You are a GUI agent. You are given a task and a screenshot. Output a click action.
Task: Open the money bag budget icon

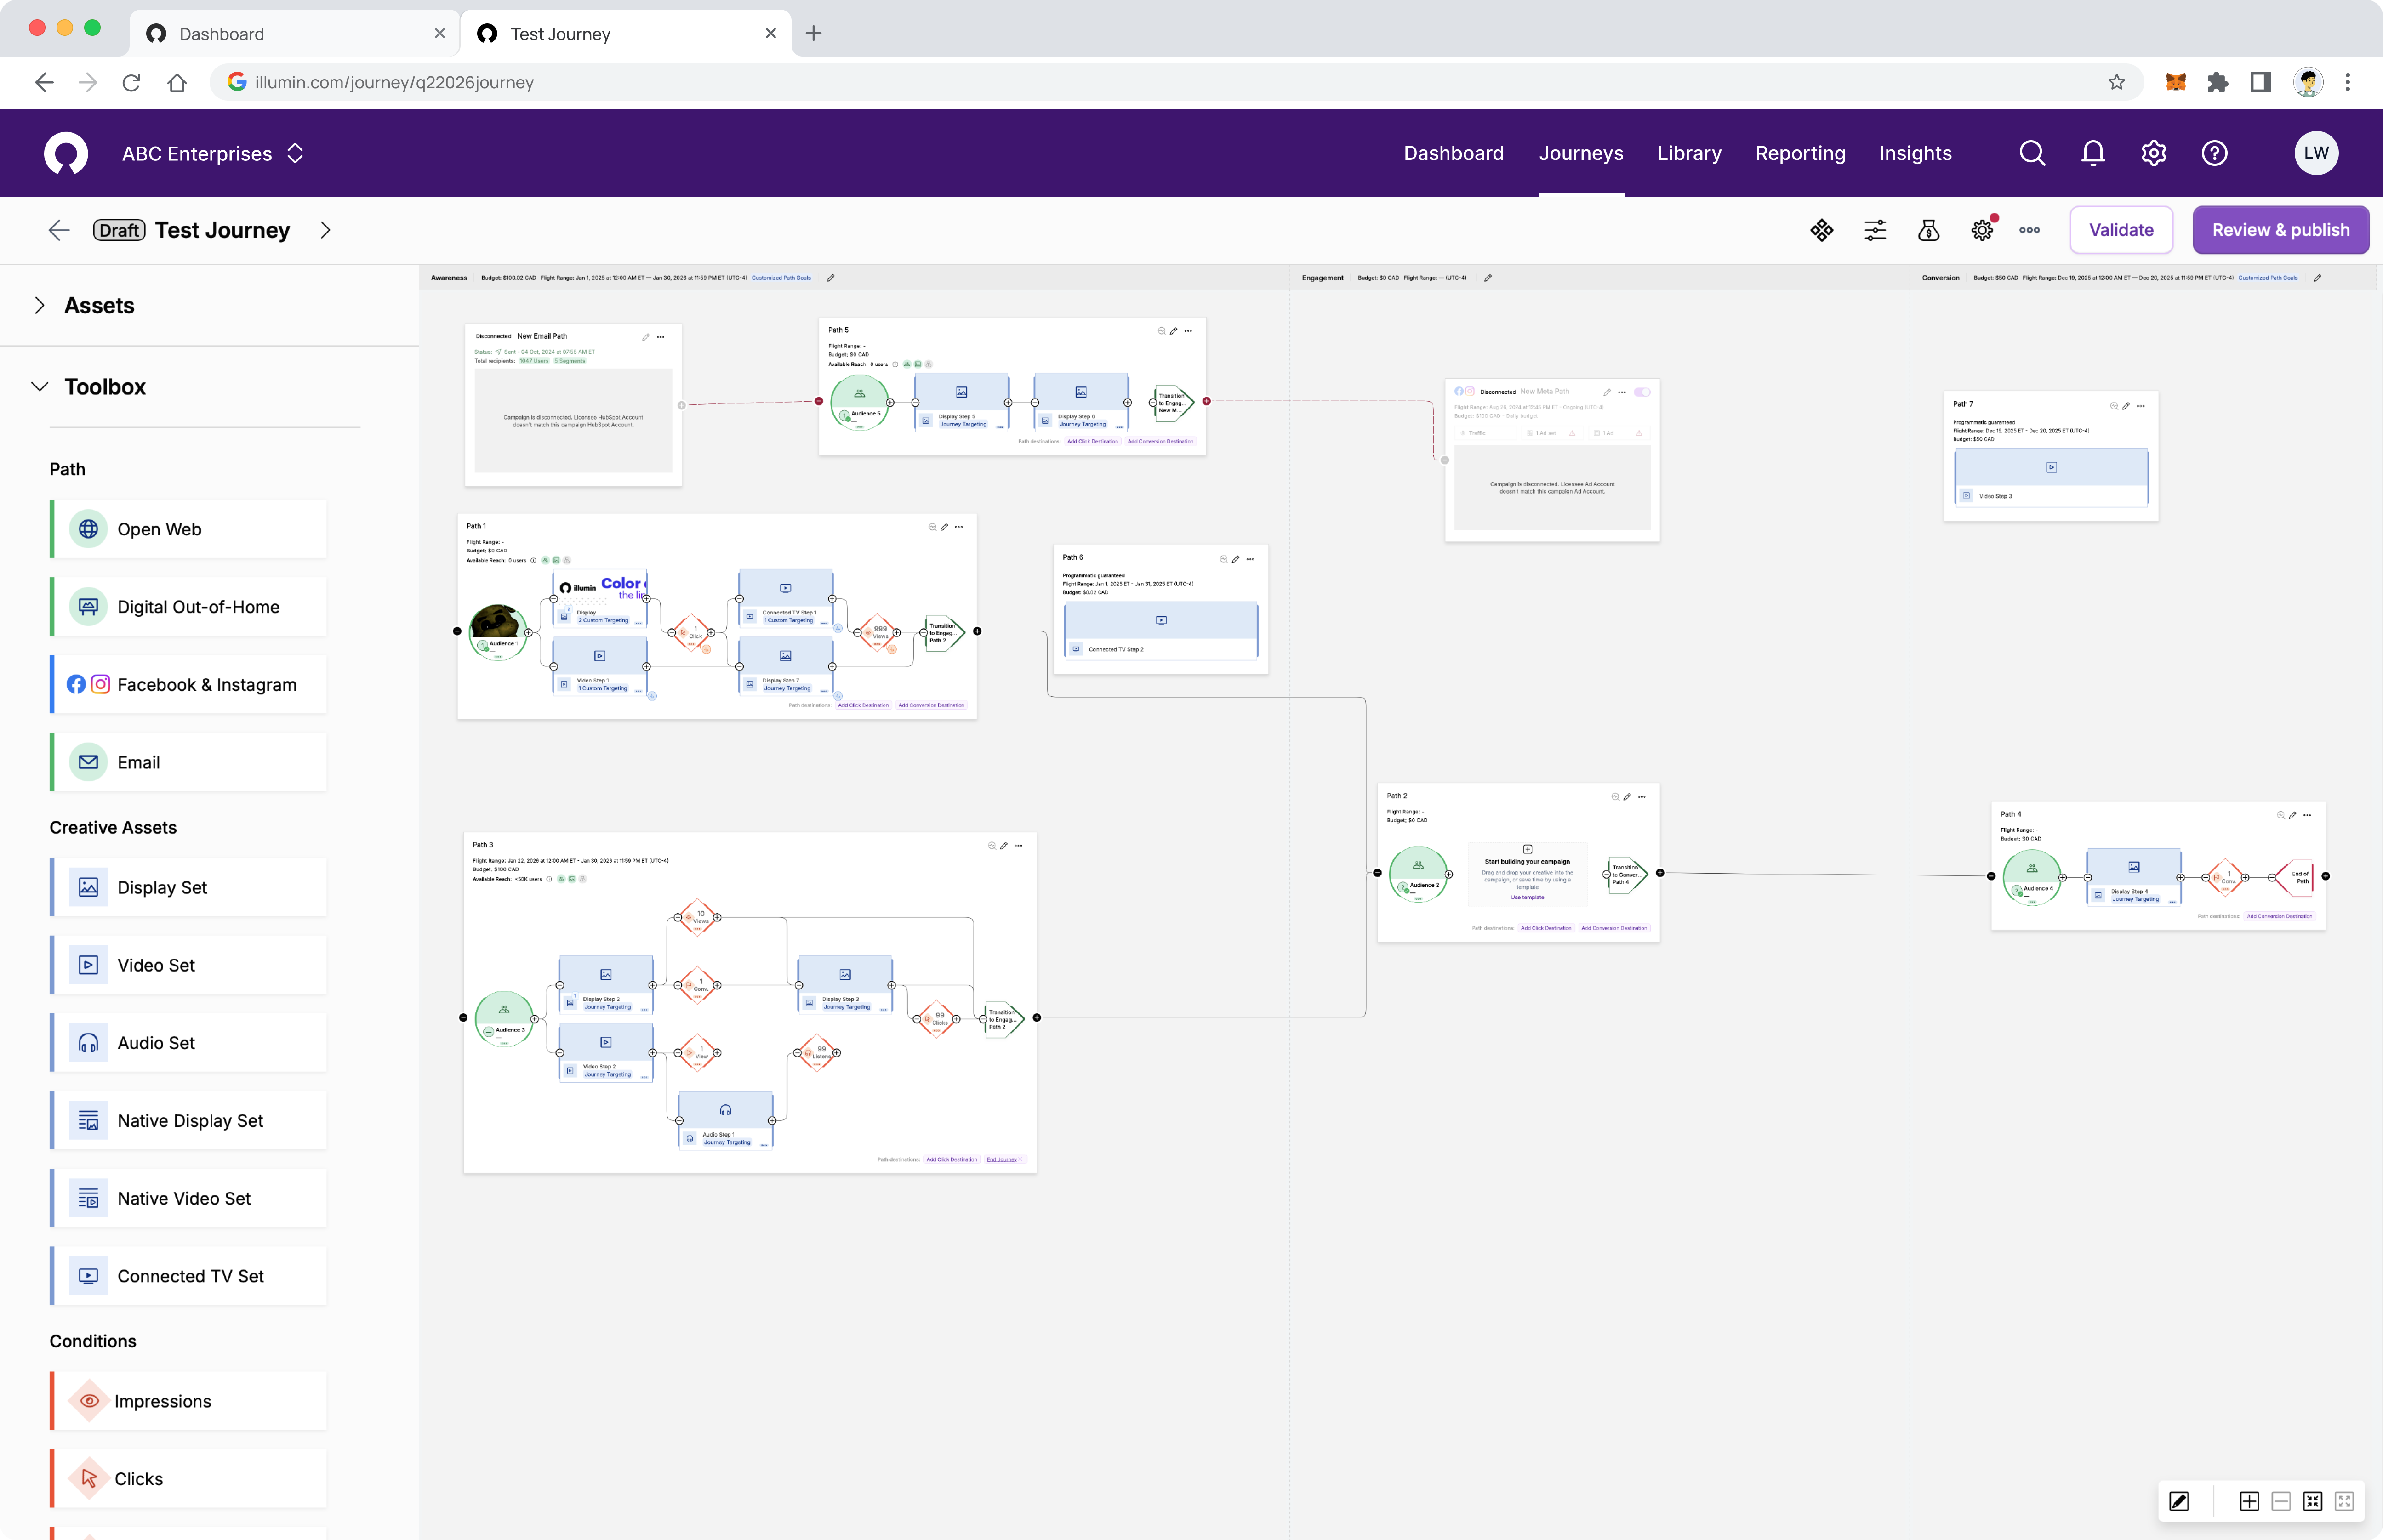1928,230
